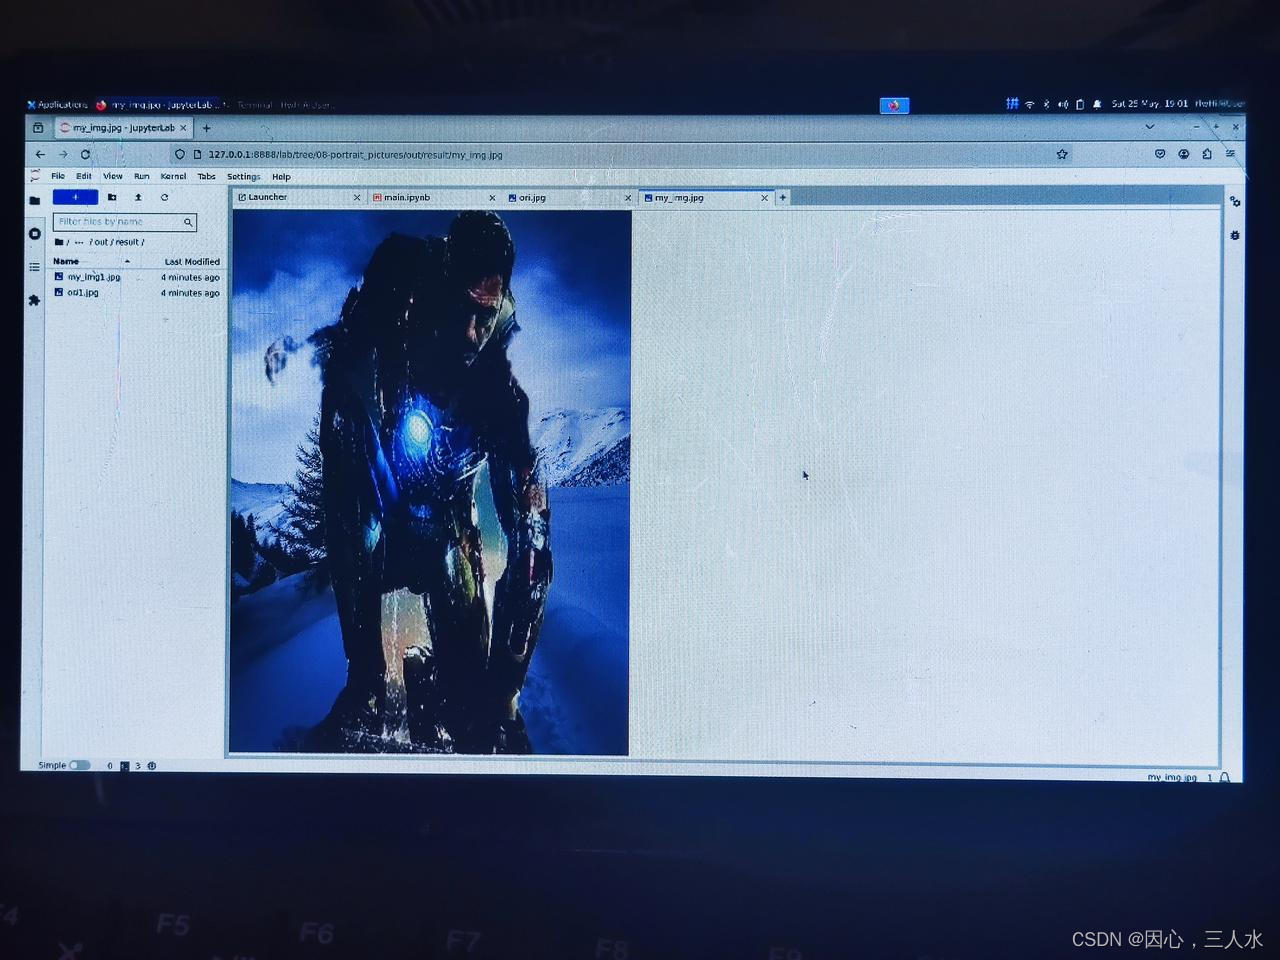Open the View menu
This screenshot has width=1280, height=960.
[113, 176]
